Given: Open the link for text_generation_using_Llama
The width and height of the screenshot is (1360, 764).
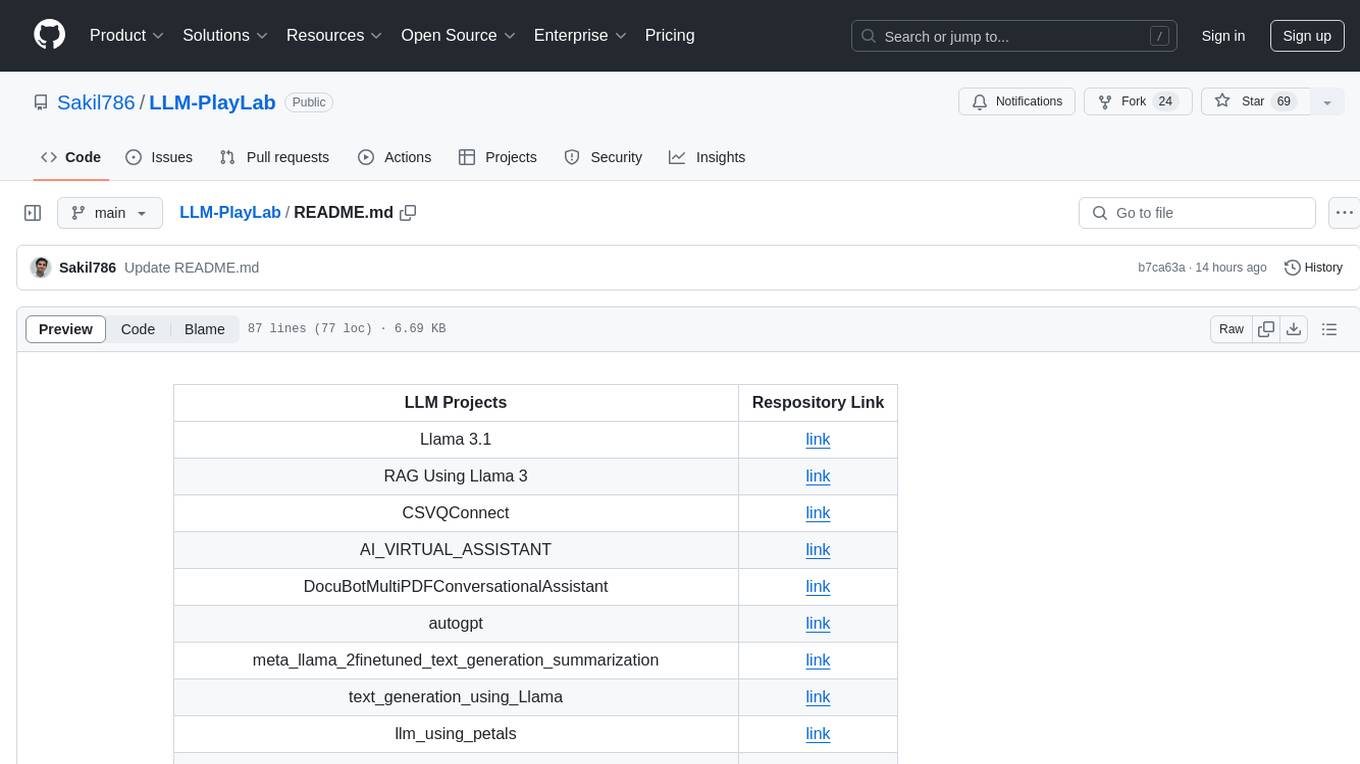Looking at the screenshot, I should (818, 697).
